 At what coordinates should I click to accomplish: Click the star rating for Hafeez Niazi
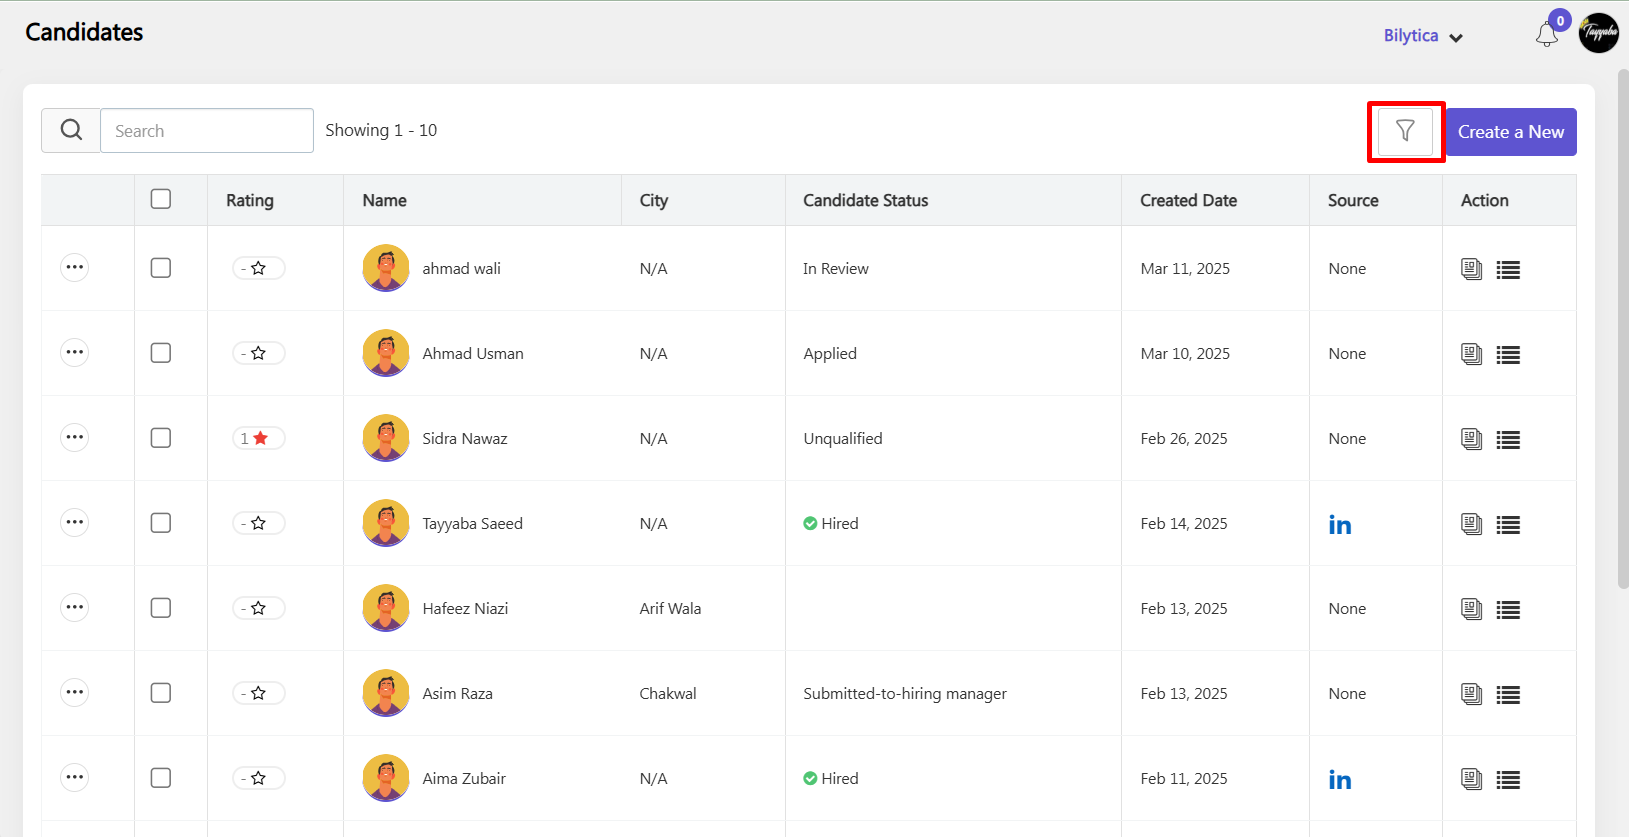(258, 608)
